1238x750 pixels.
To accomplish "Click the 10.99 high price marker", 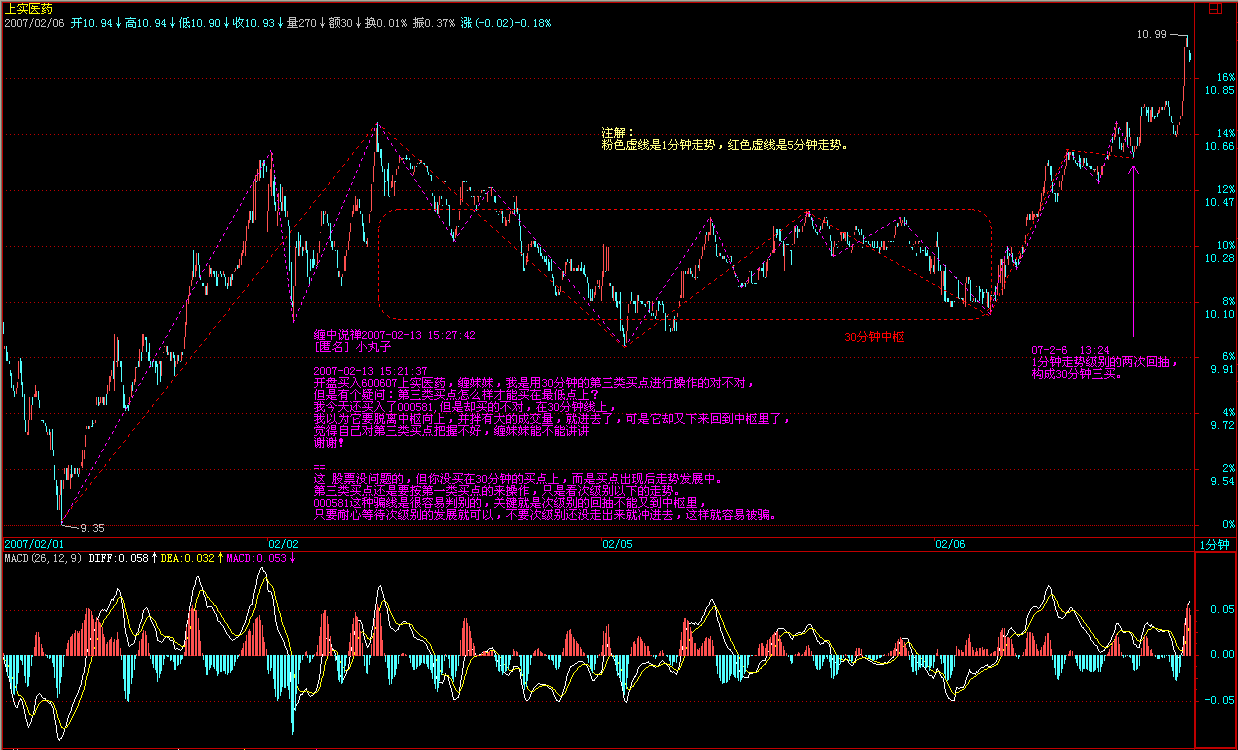I will [1151, 35].
